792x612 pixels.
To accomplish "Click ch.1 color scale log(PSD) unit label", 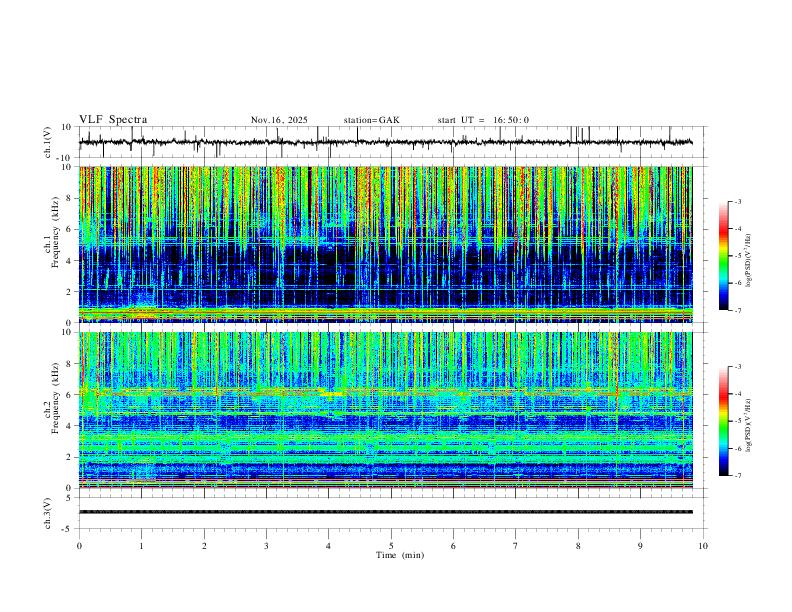I will coord(749,261).
